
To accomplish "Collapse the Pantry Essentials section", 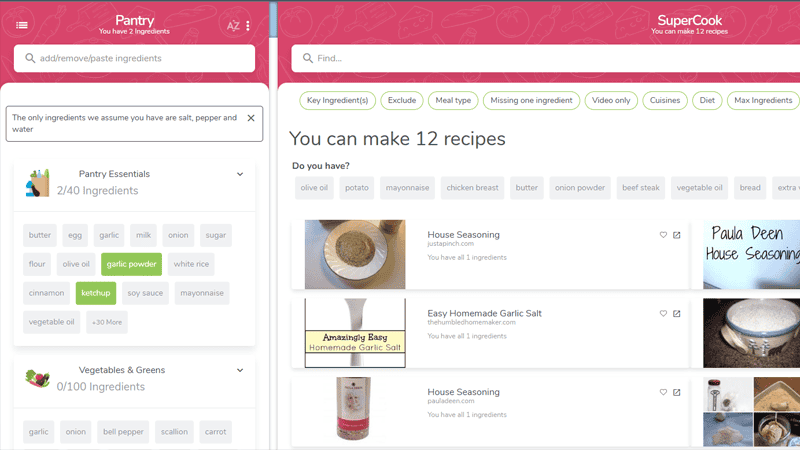I will [x=240, y=174].
